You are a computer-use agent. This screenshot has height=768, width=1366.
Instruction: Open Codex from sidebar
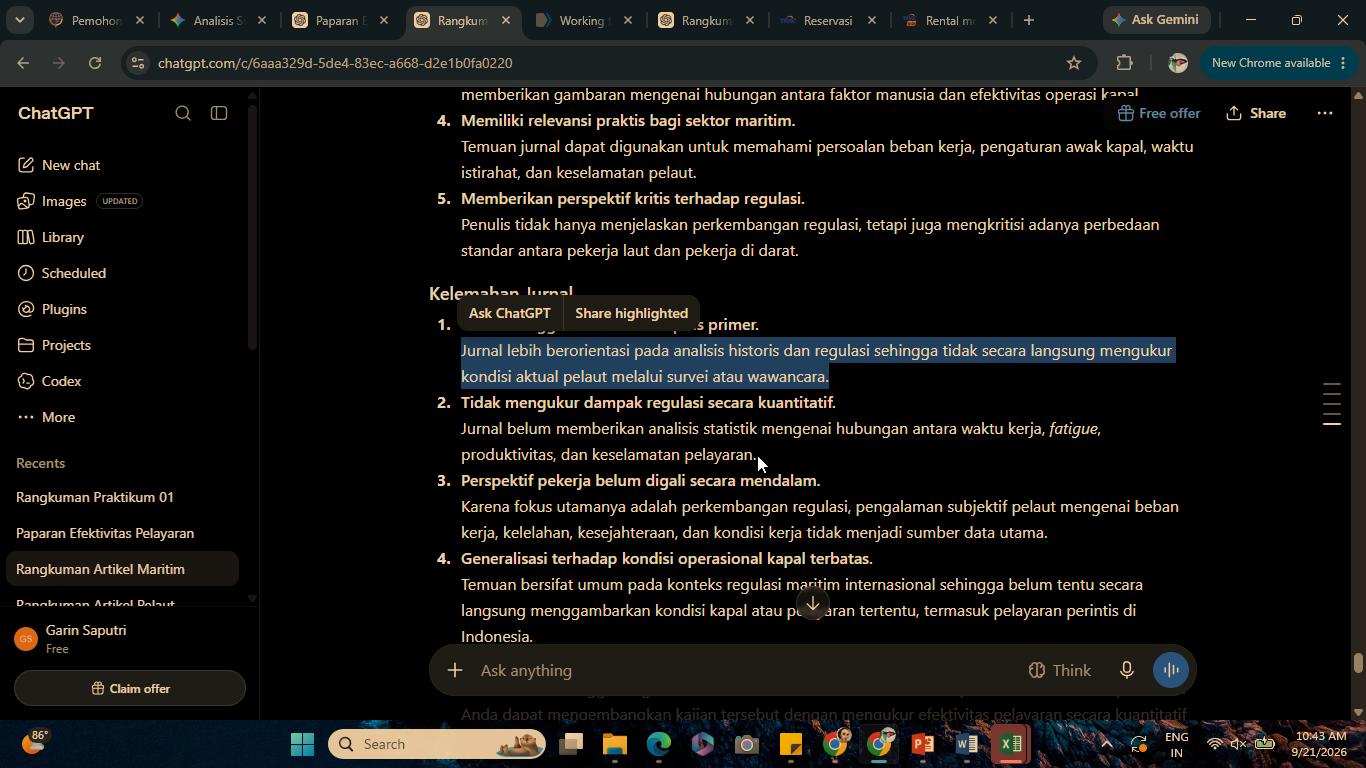click(x=61, y=381)
